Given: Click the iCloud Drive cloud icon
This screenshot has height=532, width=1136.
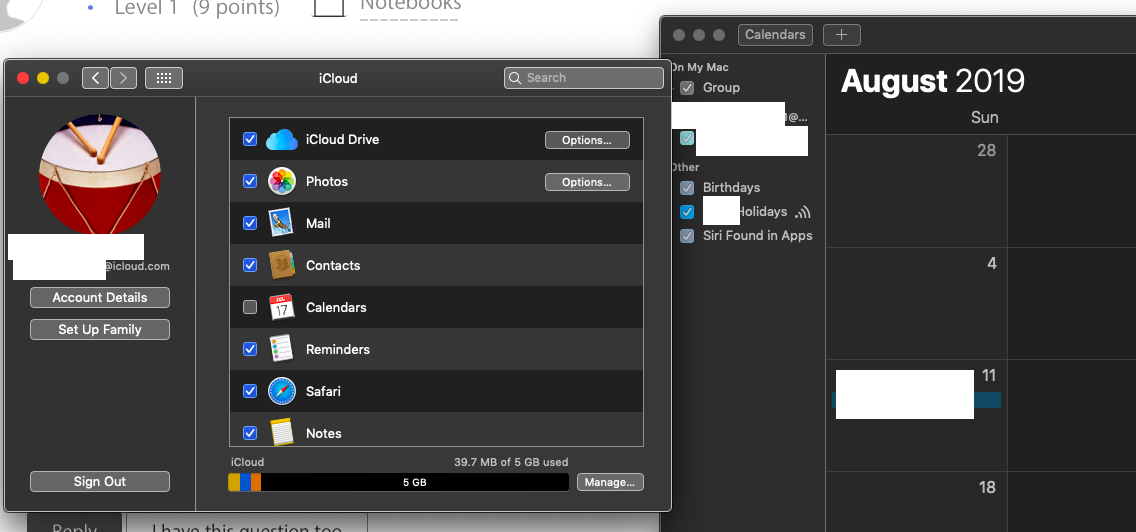Looking at the screenshot, I should coord(282,139).
